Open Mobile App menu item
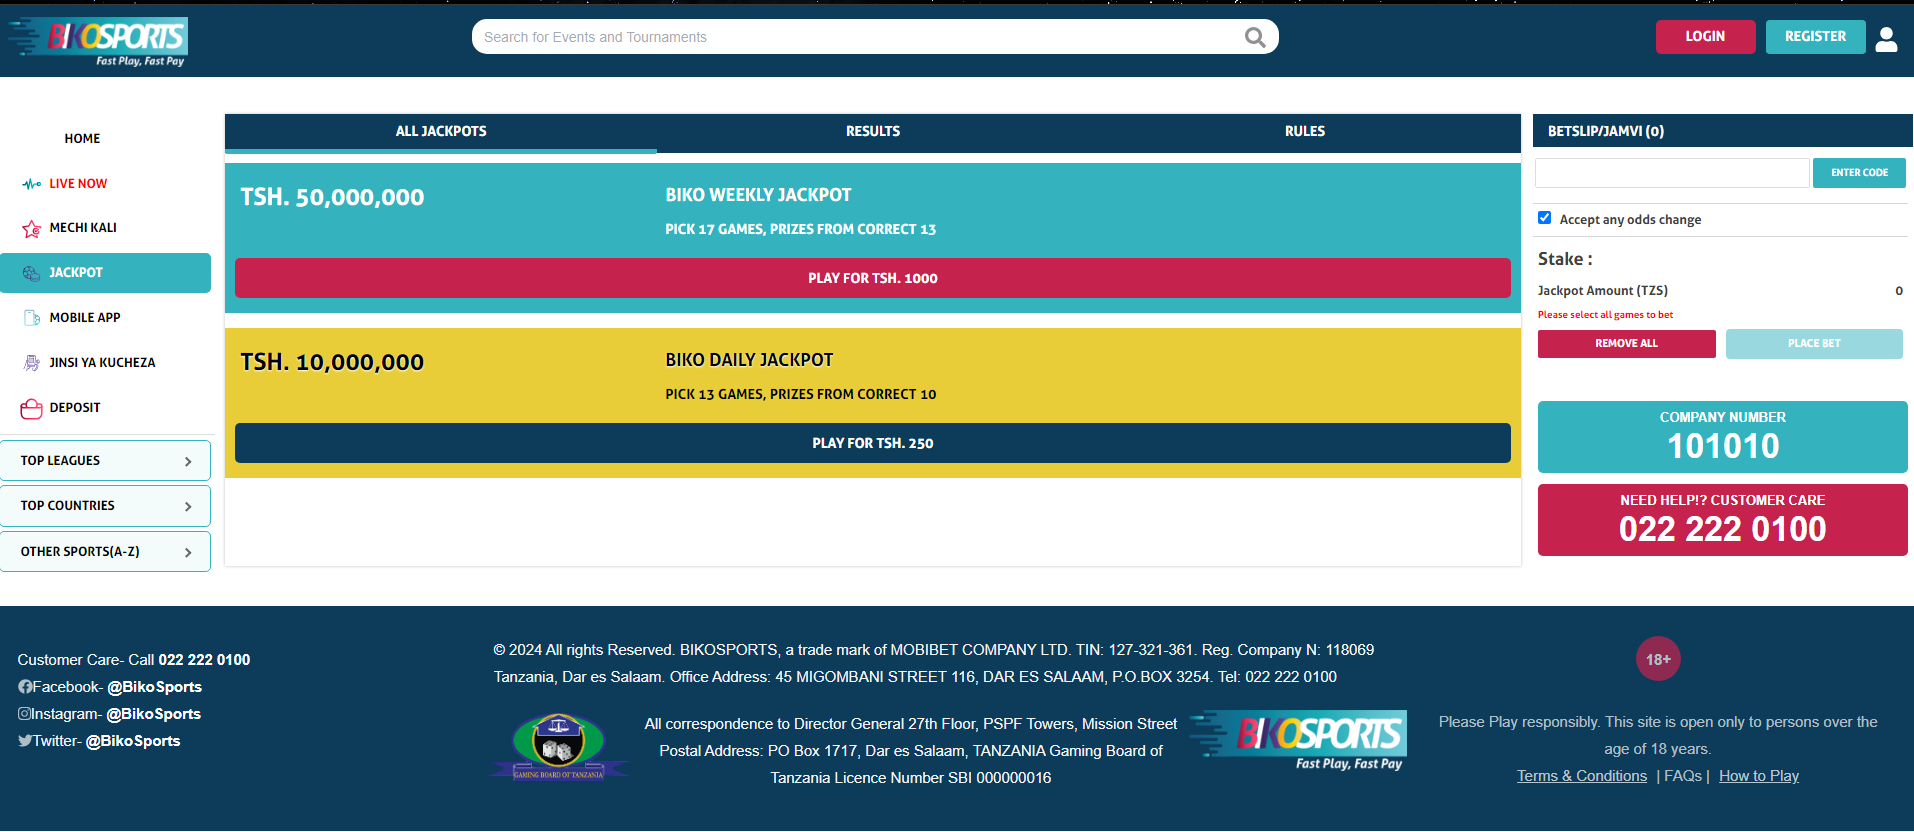The width and height of the screenshot is (1914, 832). tap(85, 318)
